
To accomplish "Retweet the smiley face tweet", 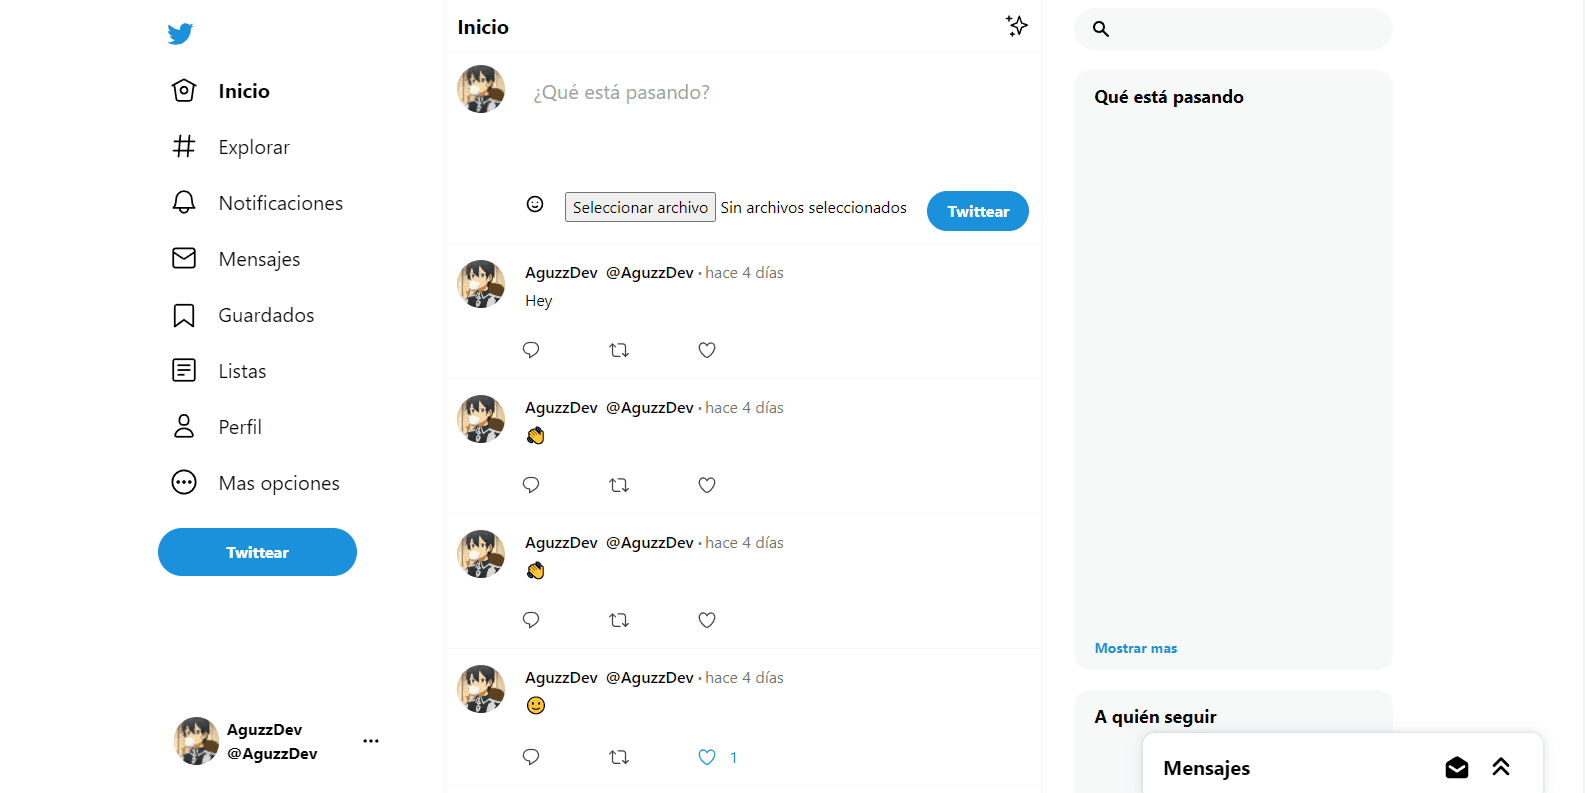I will [619, 757].
